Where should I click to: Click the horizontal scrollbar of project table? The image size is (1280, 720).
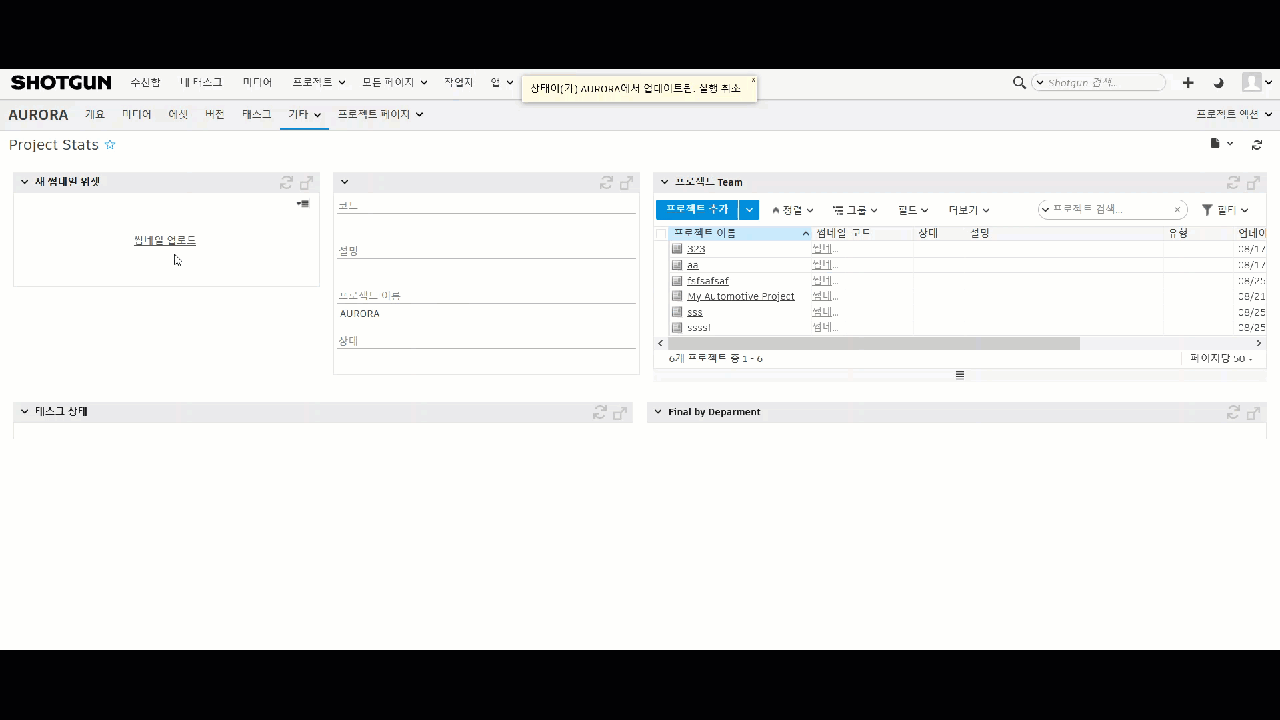pyautogui.click(x=874, y=343)
